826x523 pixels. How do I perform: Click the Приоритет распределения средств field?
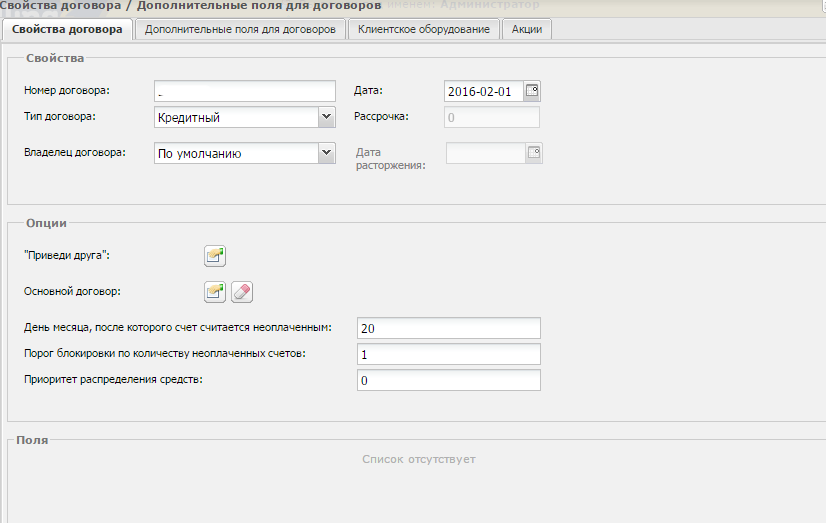click(x=449, y=380)
